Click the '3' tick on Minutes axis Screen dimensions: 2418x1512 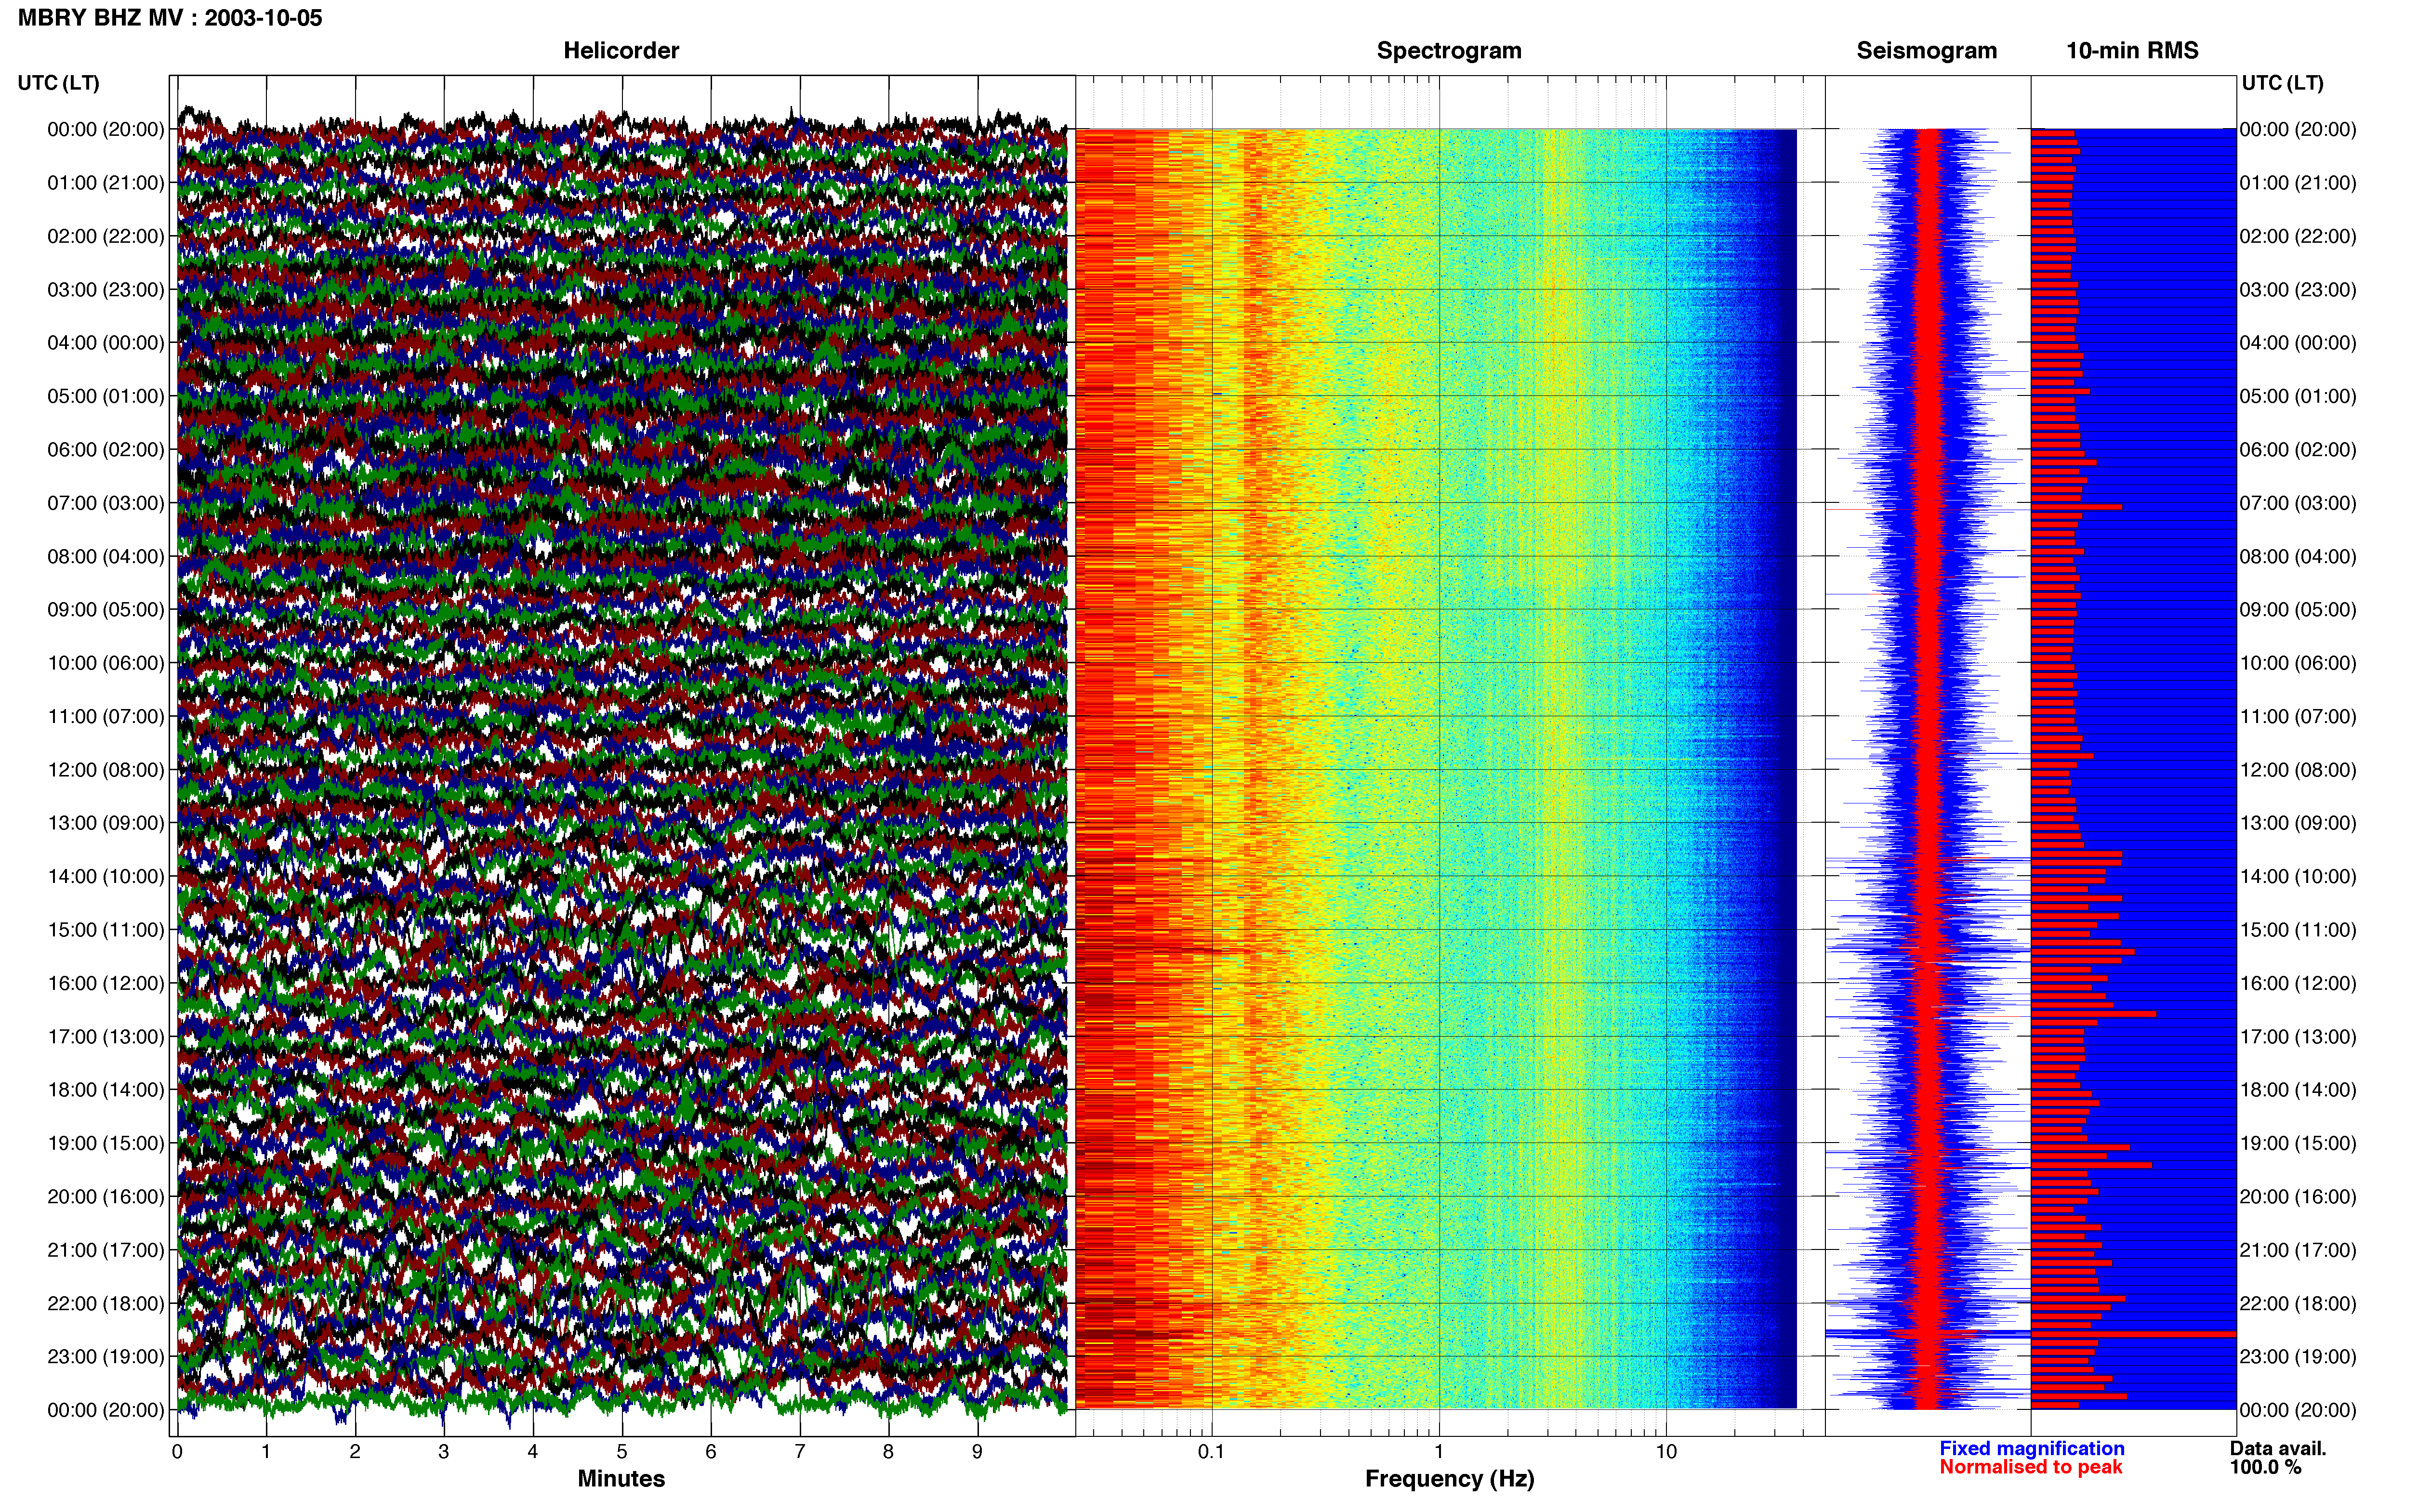point(444,1452)
